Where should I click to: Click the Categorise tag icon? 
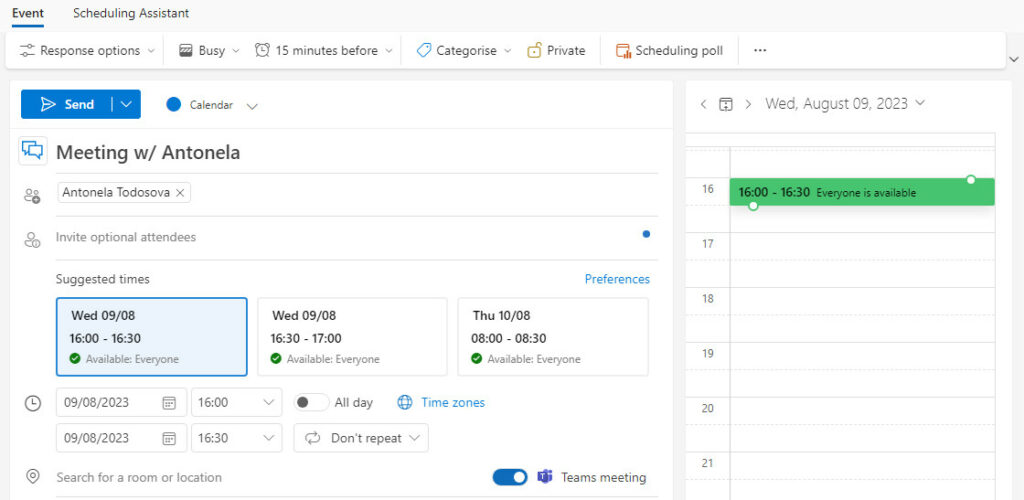click(x=424, y=50)
